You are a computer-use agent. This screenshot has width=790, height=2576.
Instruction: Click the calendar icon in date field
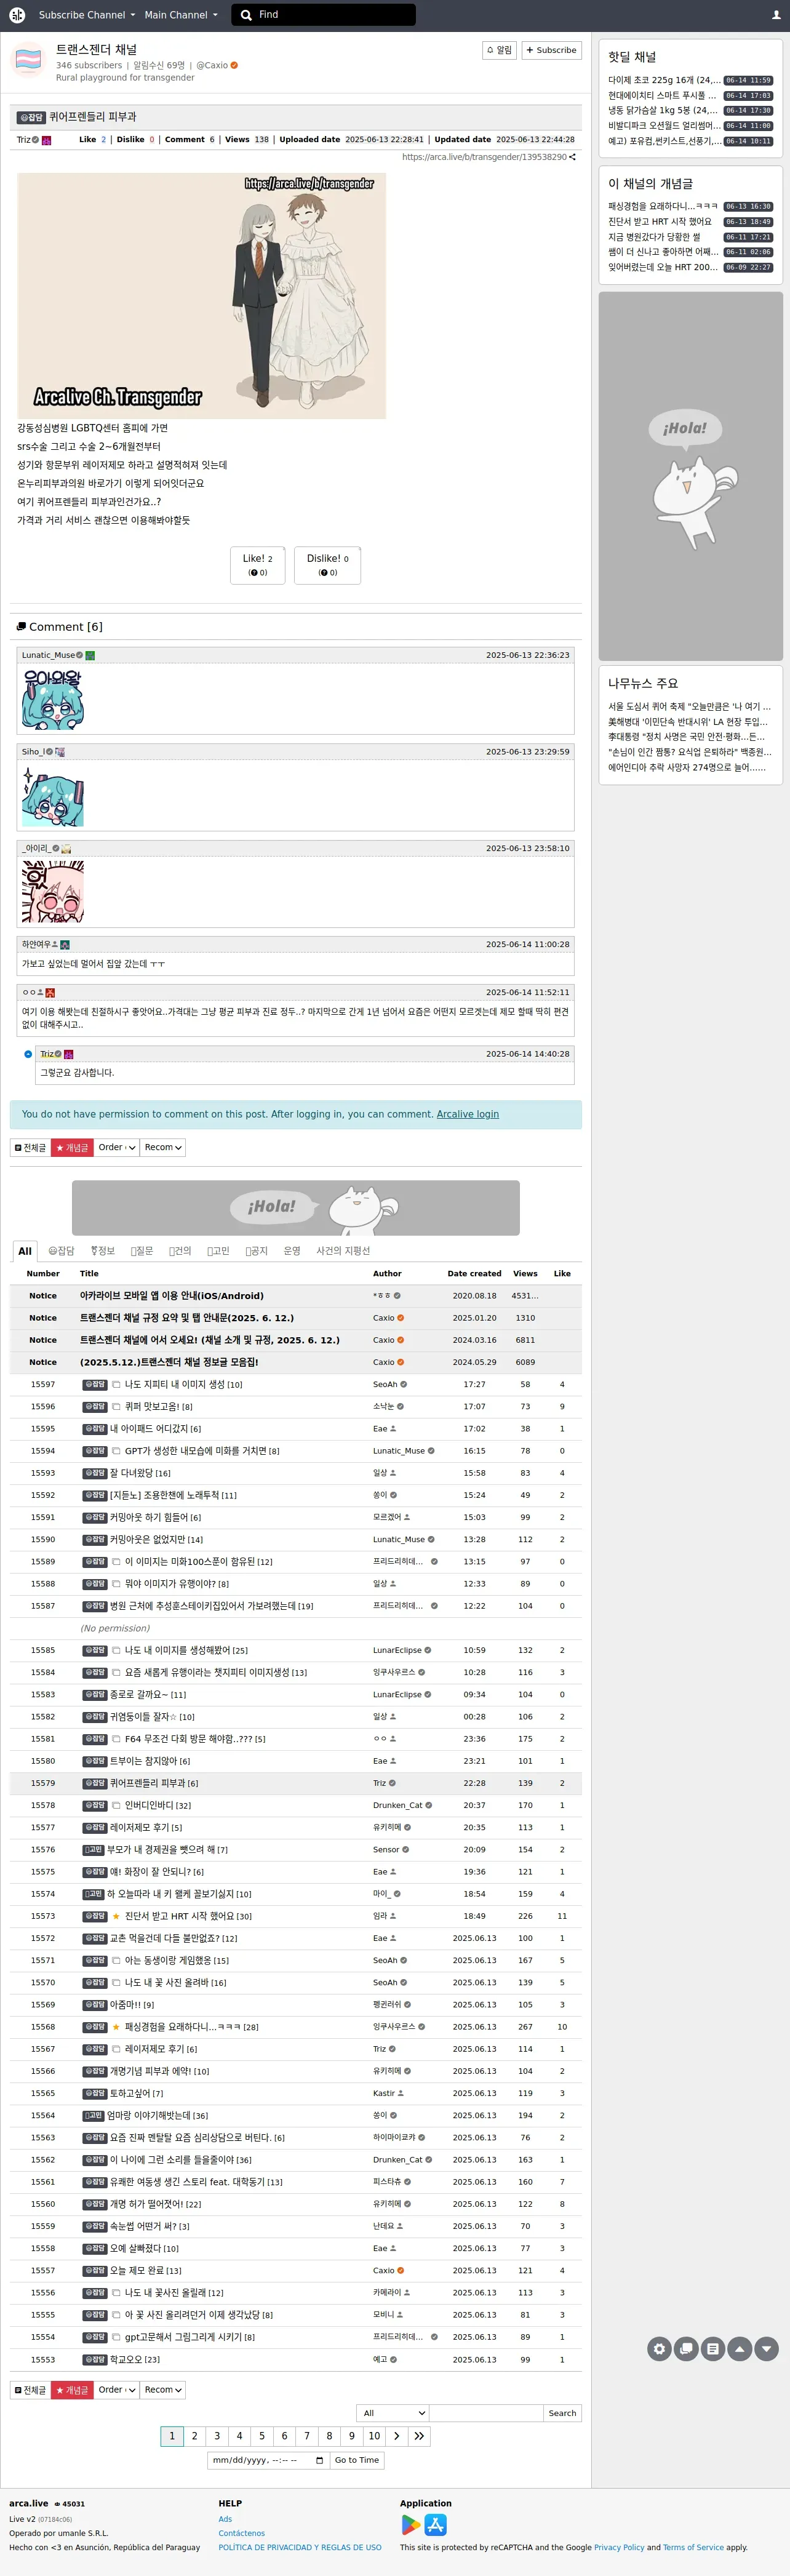[x=319, y=2461]
